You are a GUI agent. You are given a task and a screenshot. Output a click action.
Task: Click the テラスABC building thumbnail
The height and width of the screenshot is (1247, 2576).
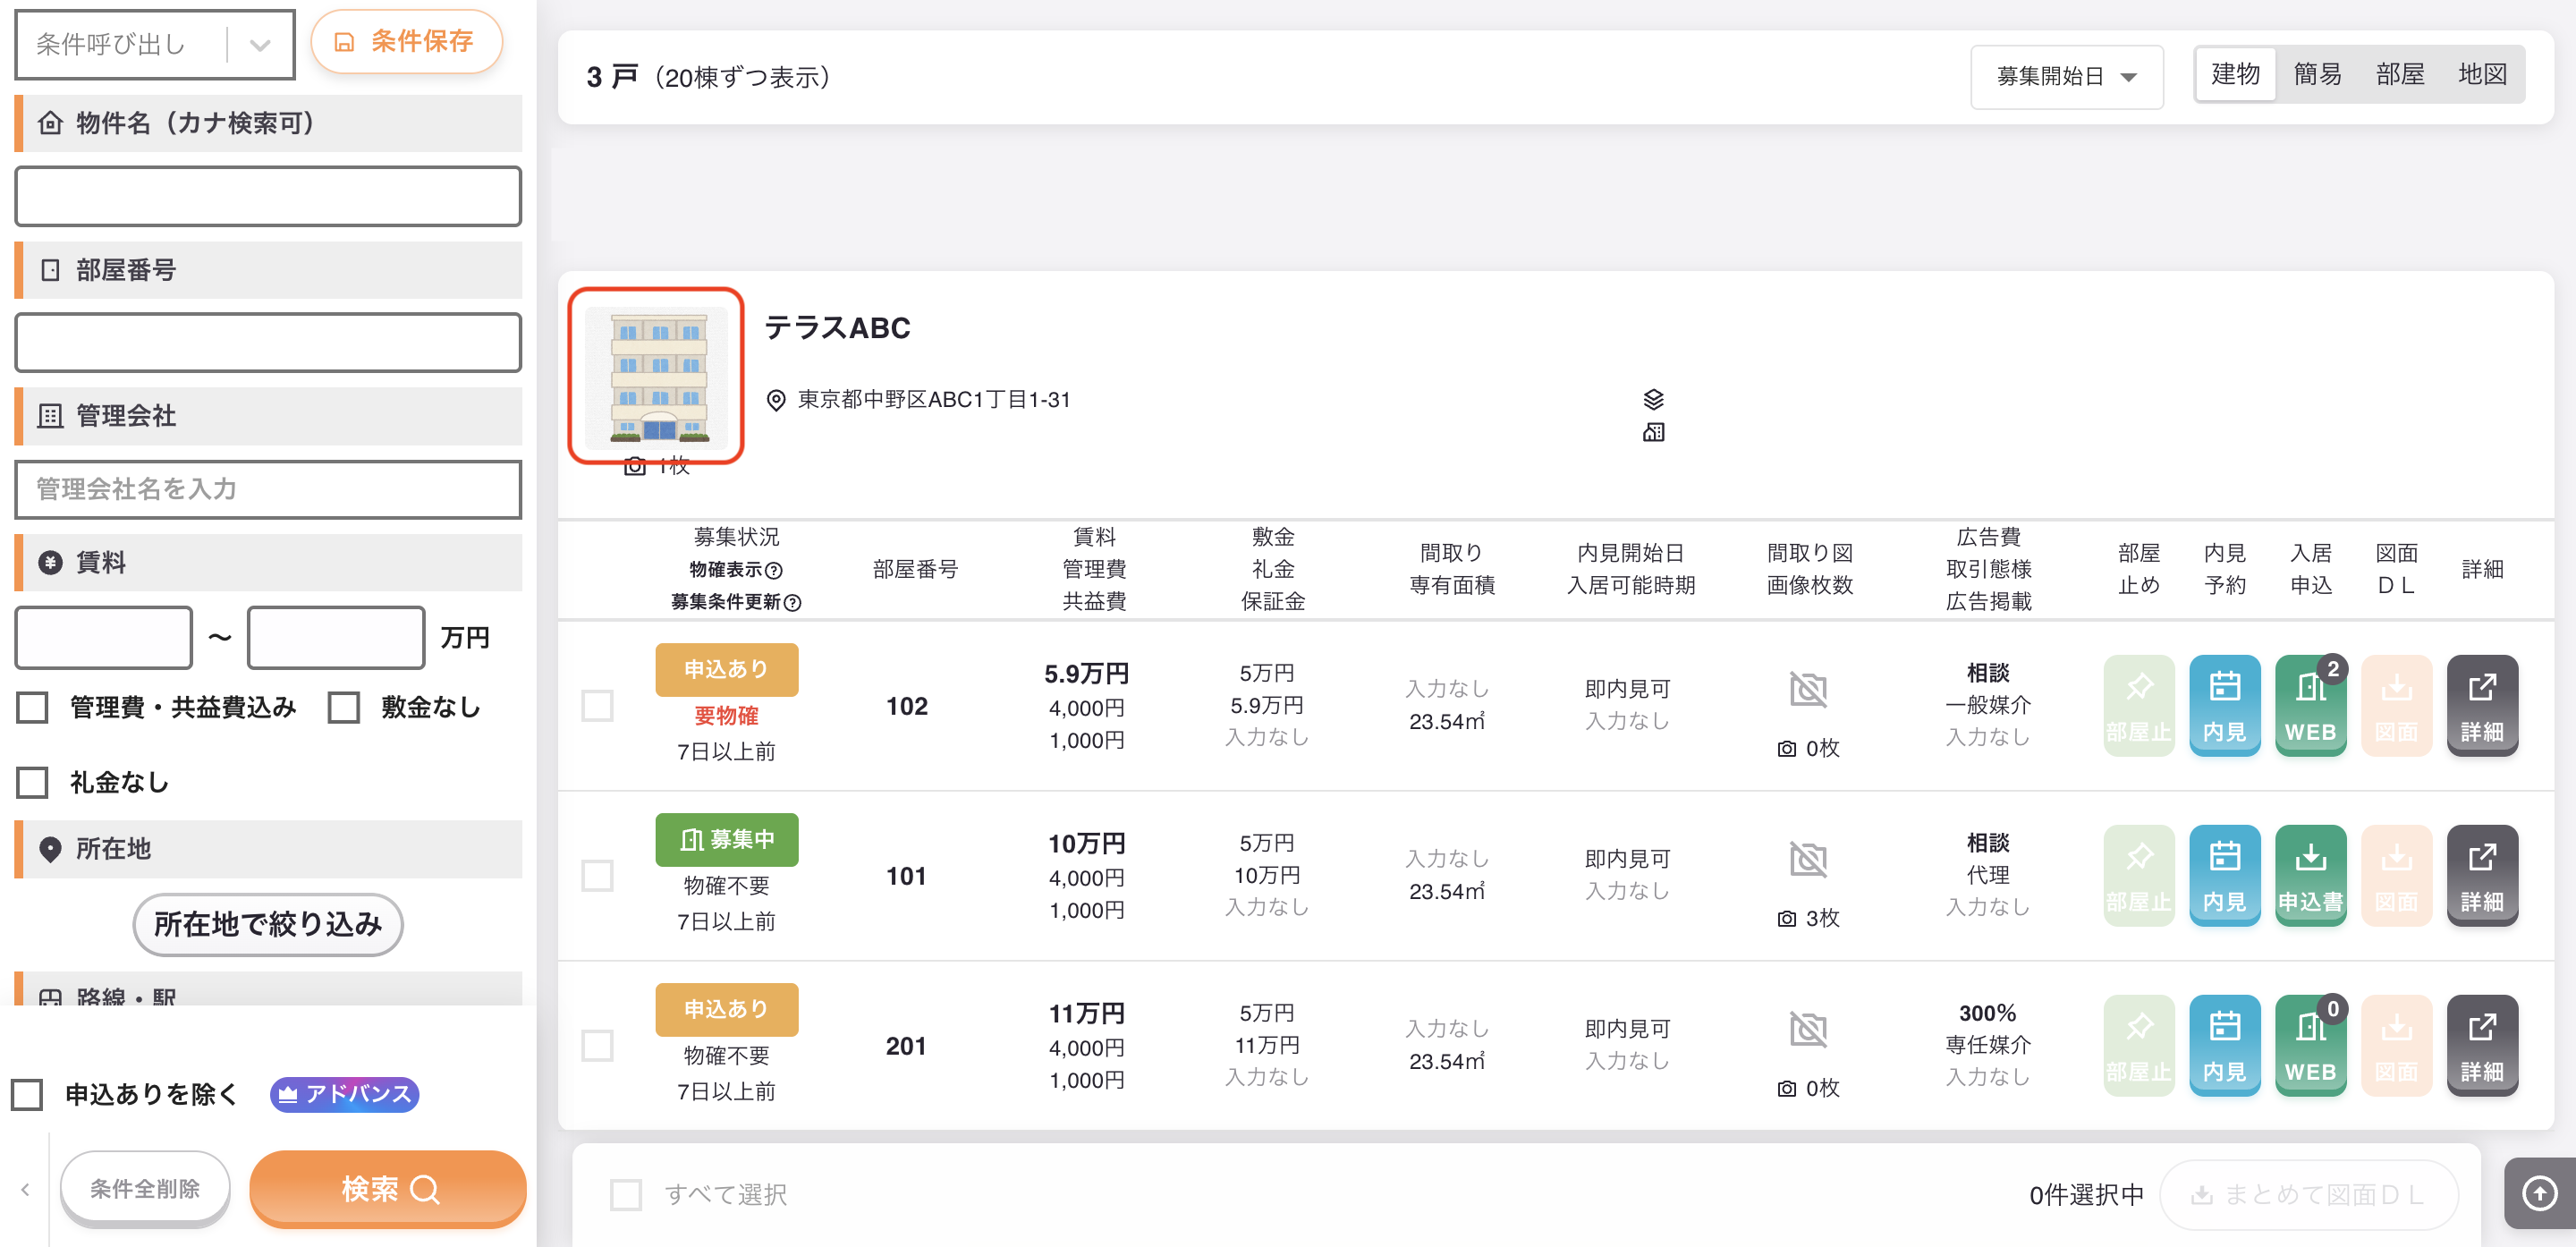[x=656, y=376]
